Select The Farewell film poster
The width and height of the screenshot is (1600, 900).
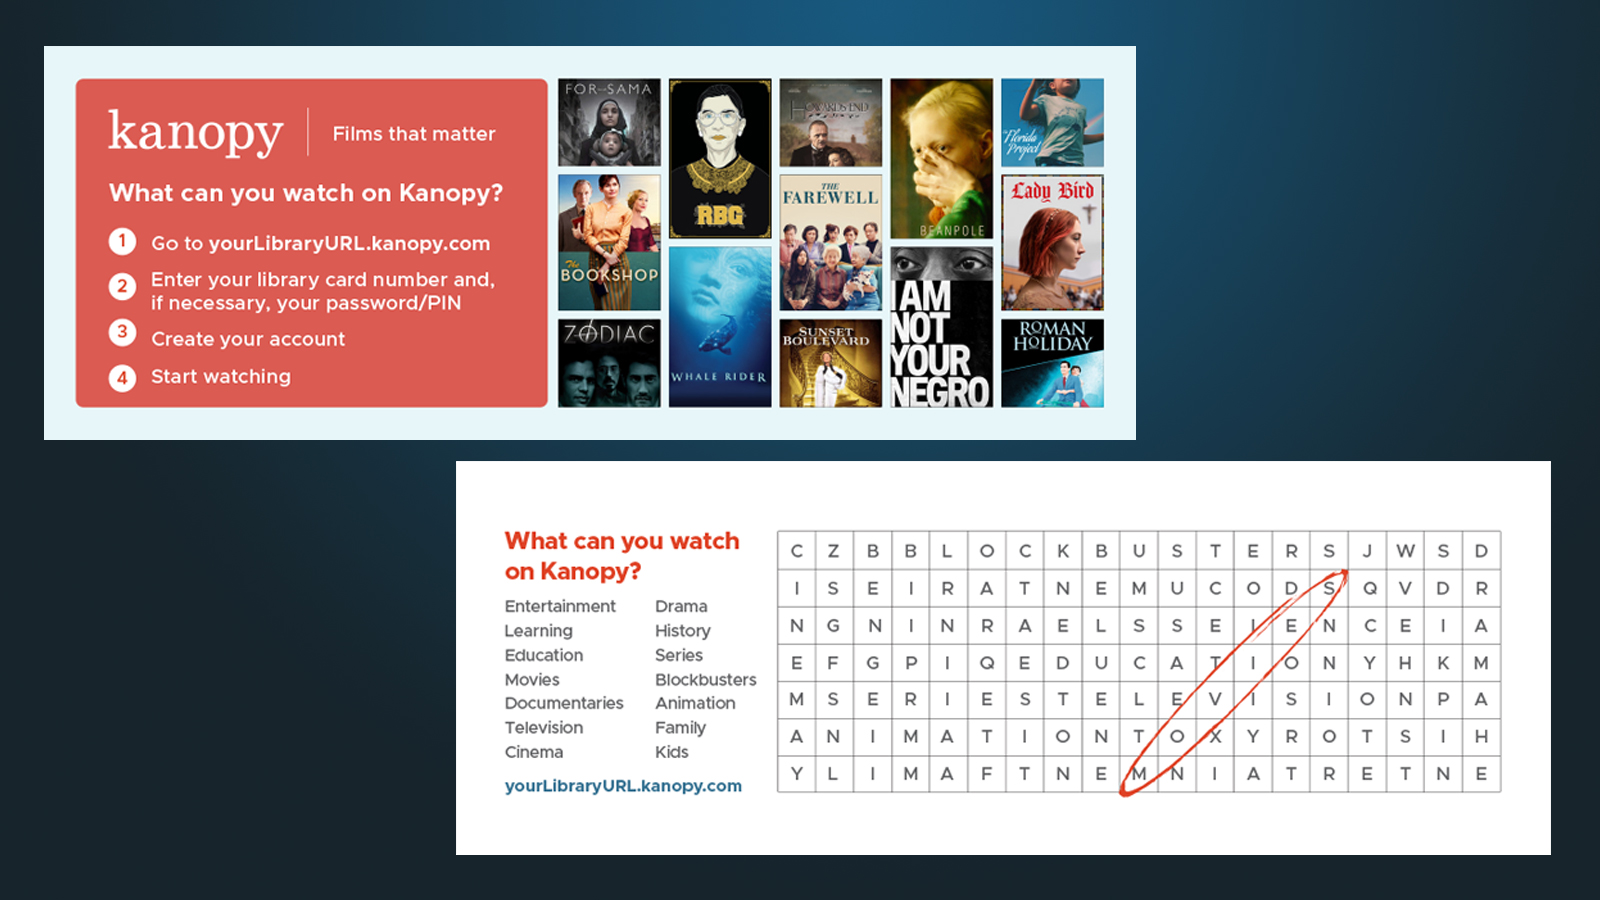pyautogui.click(x=831, y=243)
